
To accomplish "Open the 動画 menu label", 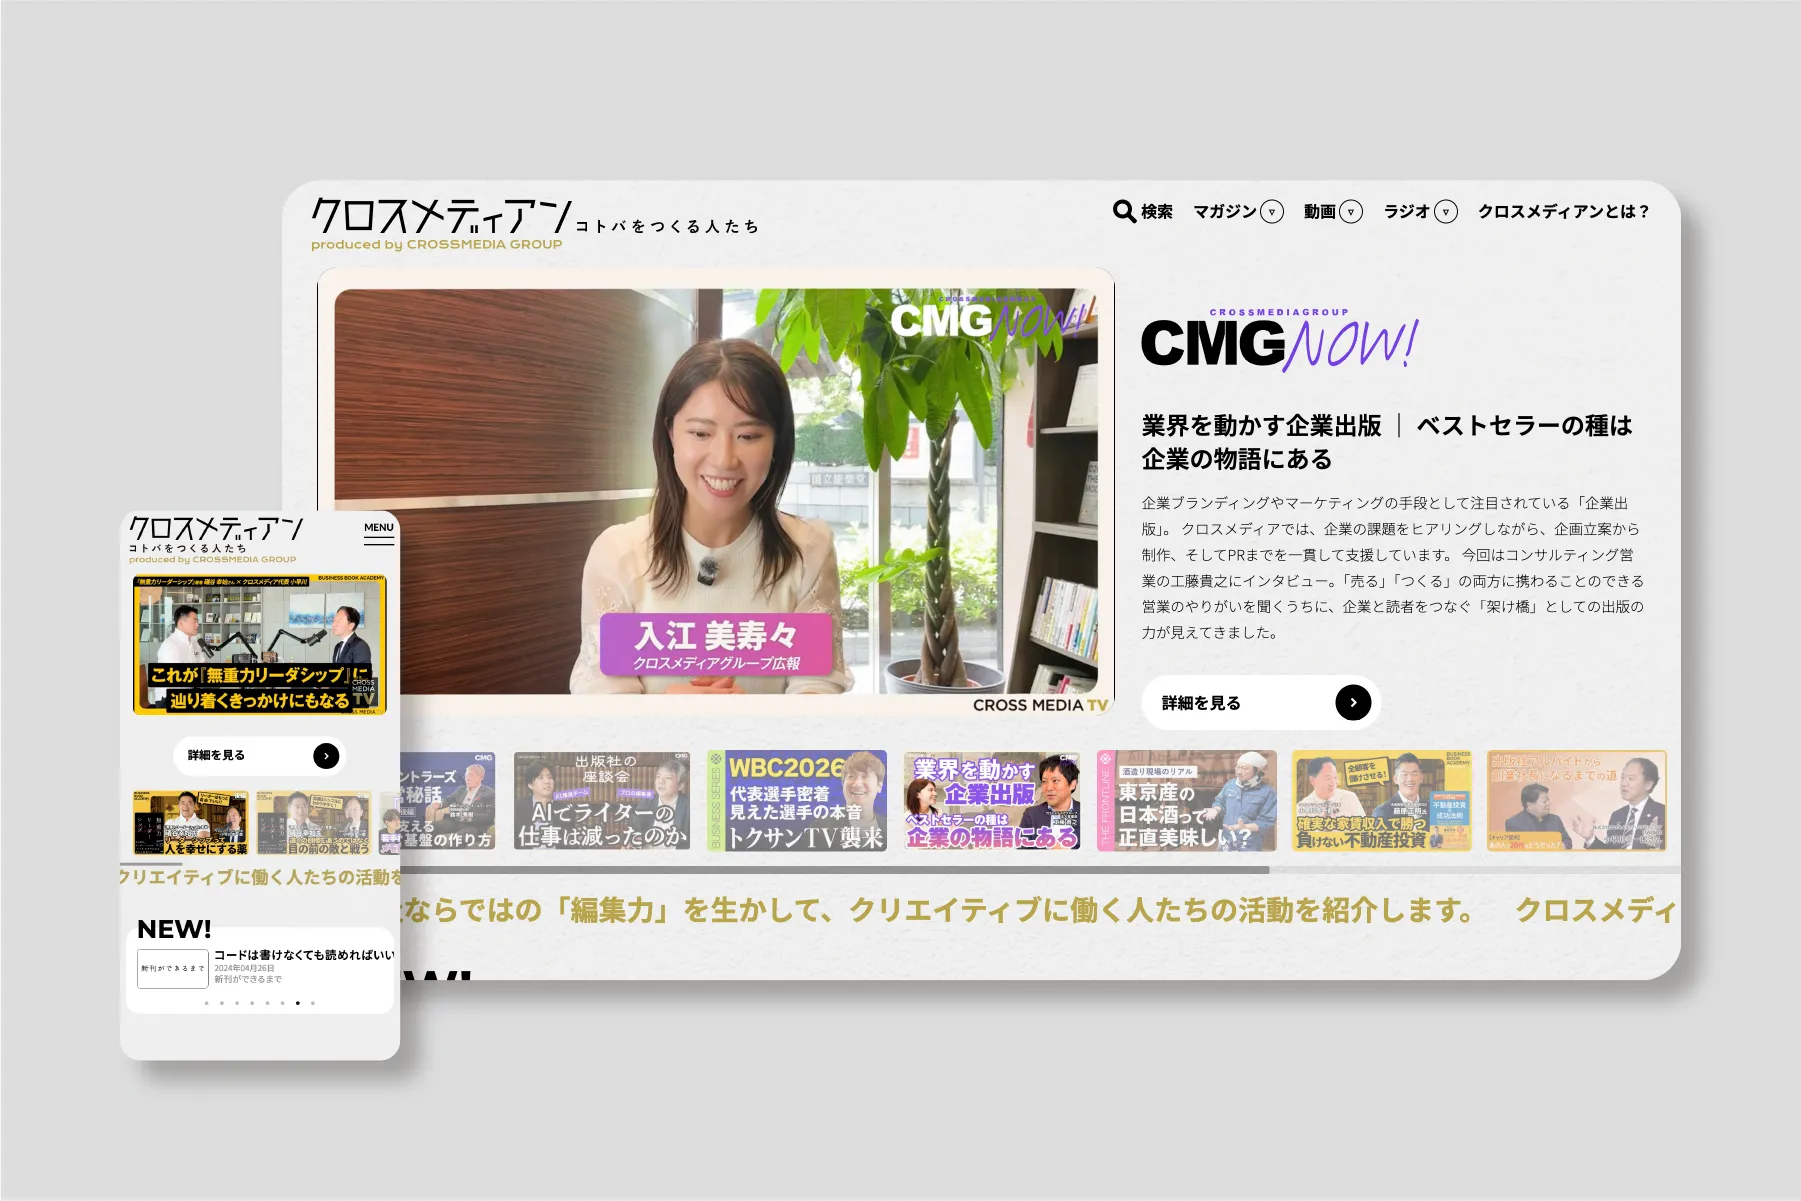I will click(x=1320, y=212).
